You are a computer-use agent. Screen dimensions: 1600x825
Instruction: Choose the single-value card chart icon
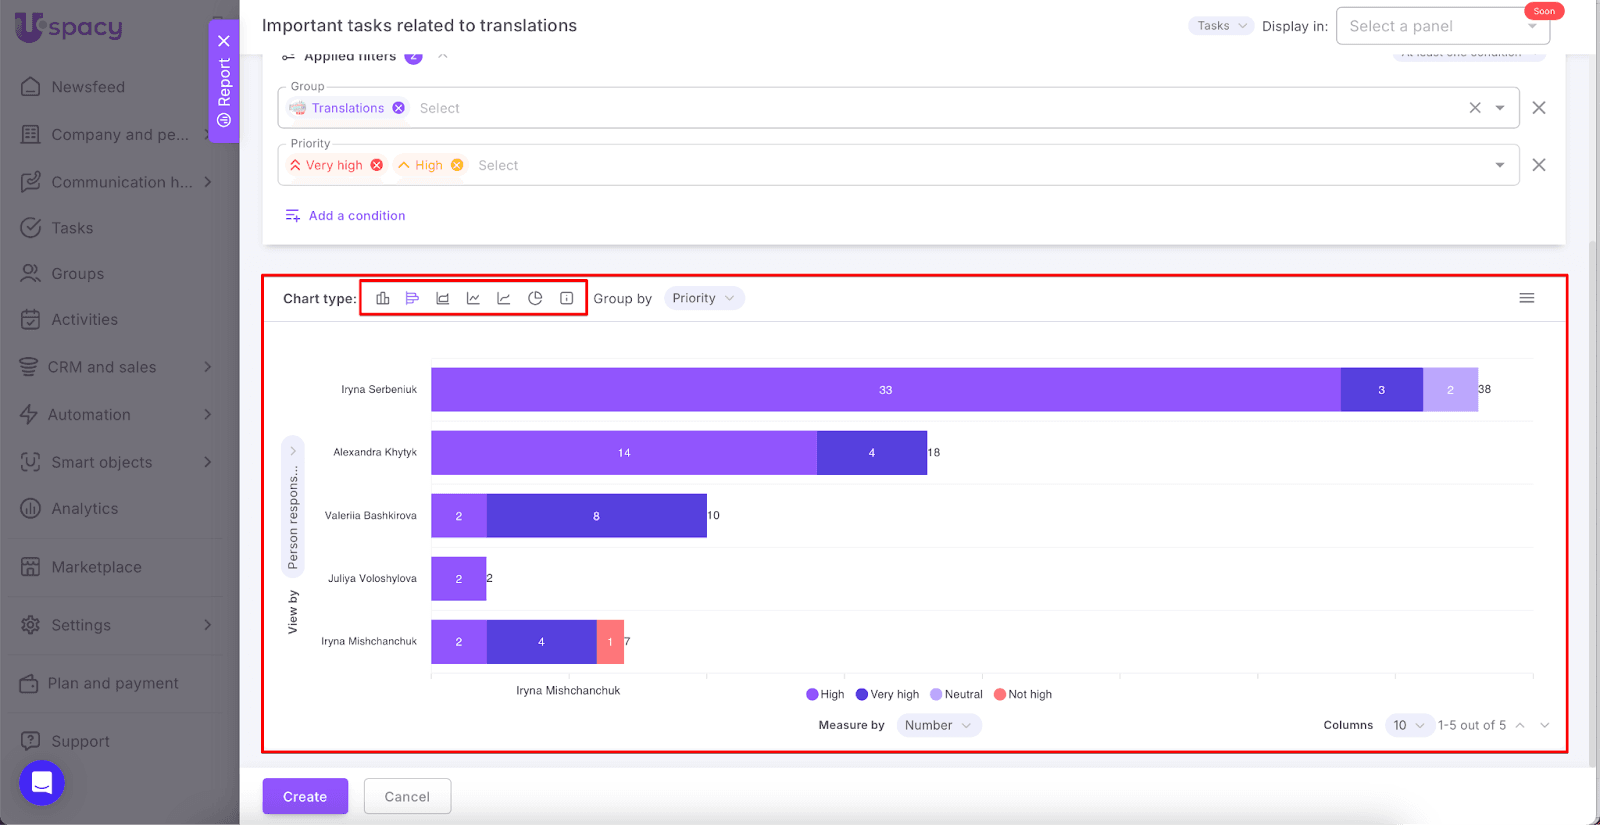566,298
